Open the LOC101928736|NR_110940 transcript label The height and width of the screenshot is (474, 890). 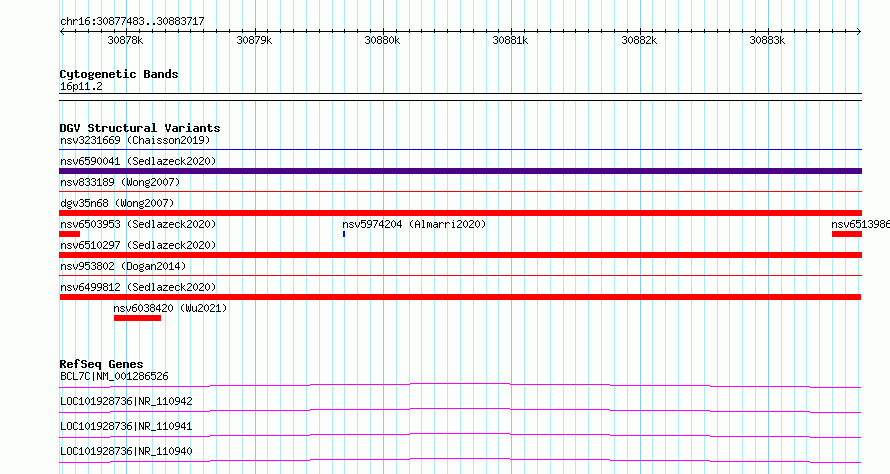(126, 451)
